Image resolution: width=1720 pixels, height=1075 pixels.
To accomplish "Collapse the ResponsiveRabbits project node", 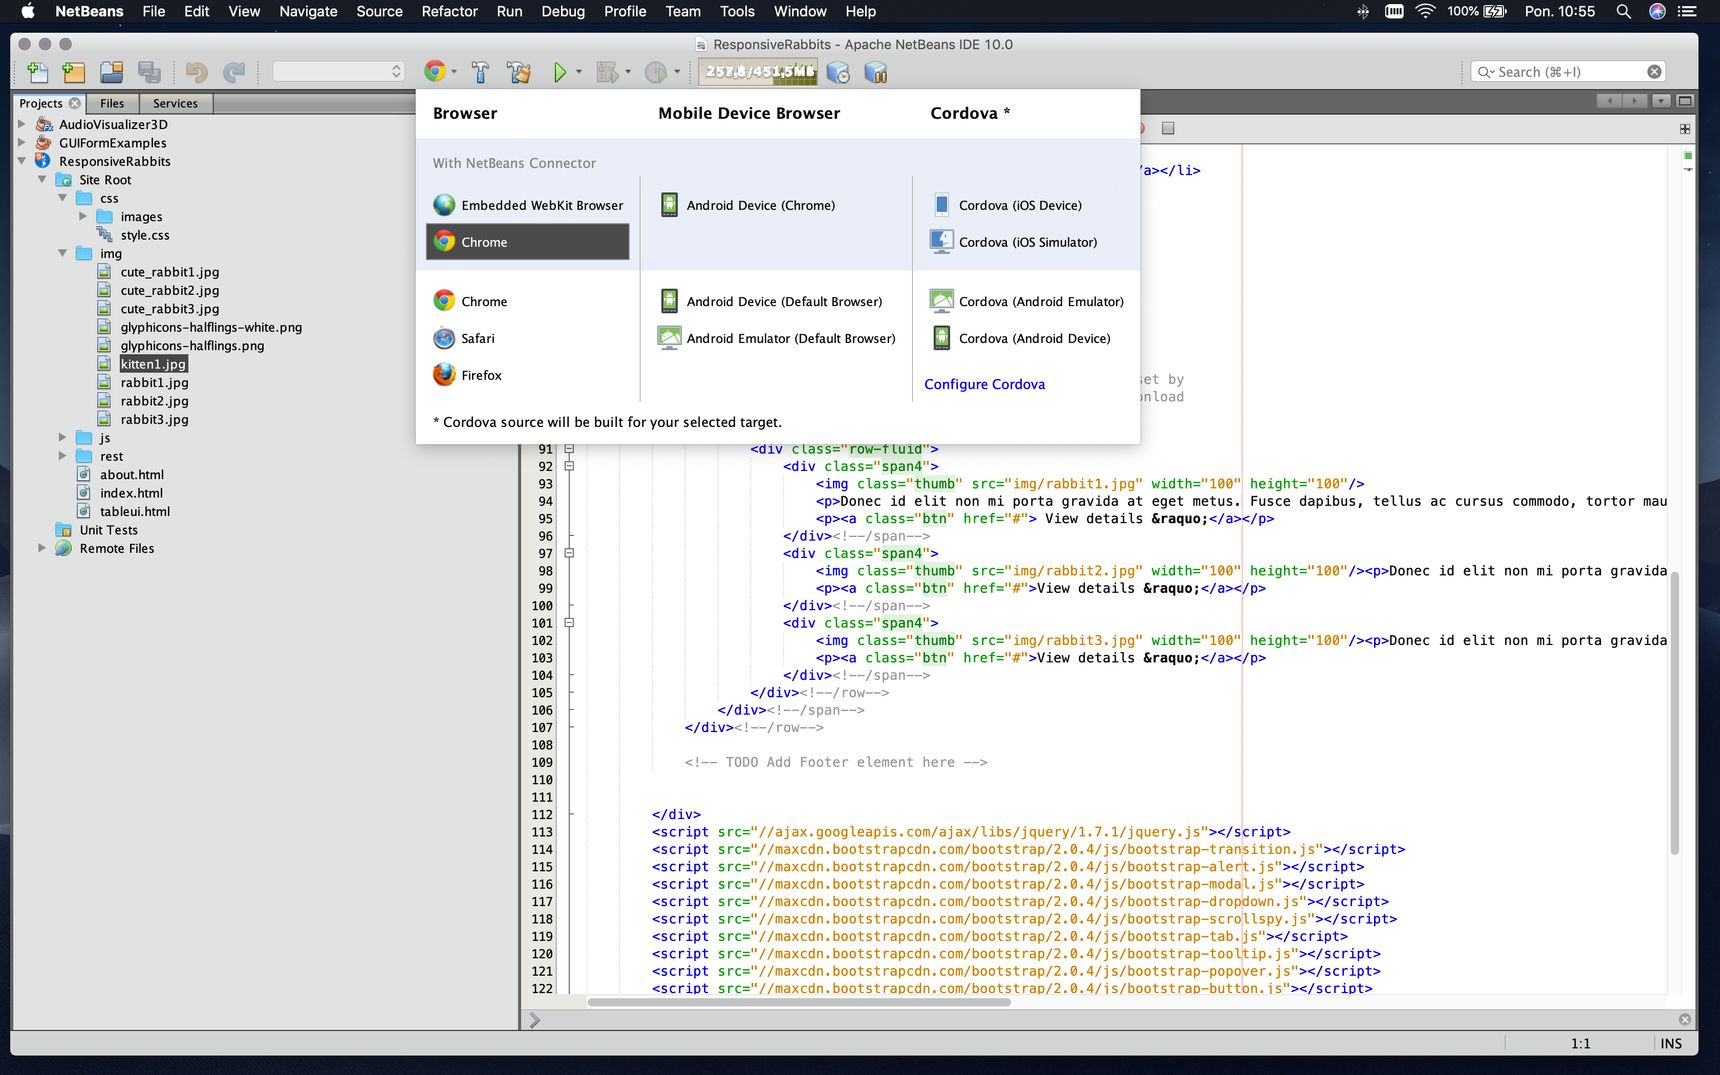I will (x=22, y=161).
